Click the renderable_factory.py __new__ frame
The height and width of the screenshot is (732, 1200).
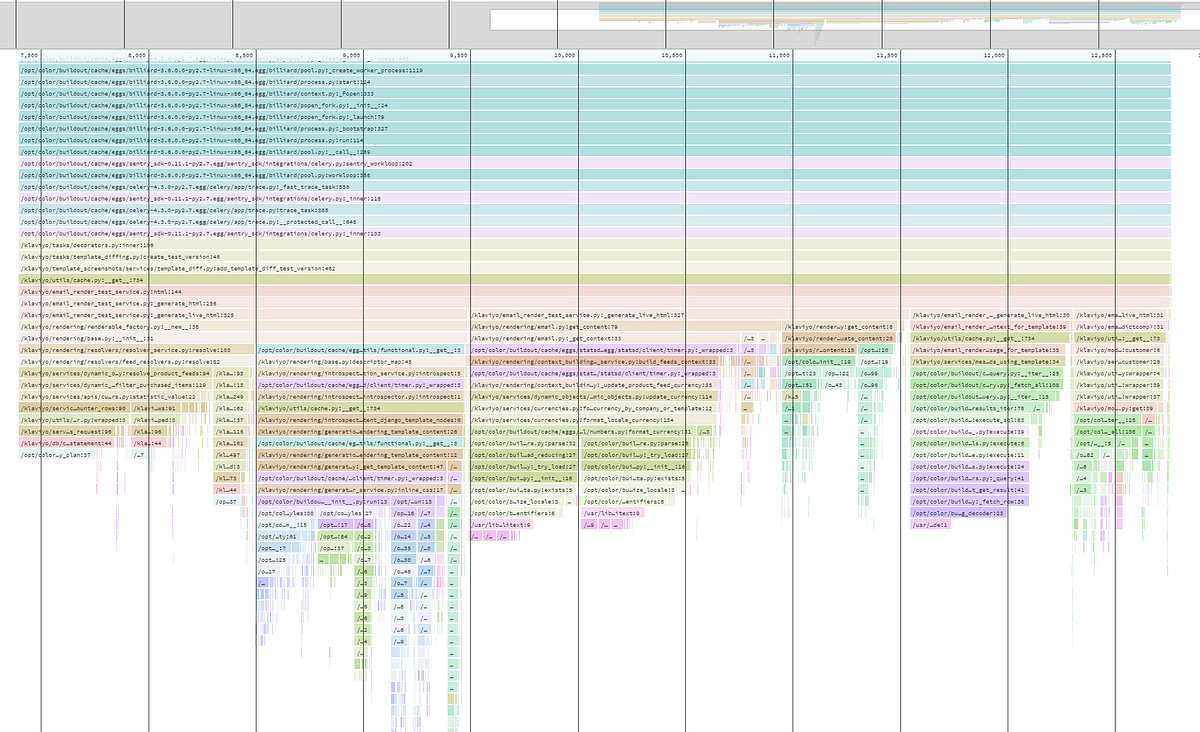(130, 326)
